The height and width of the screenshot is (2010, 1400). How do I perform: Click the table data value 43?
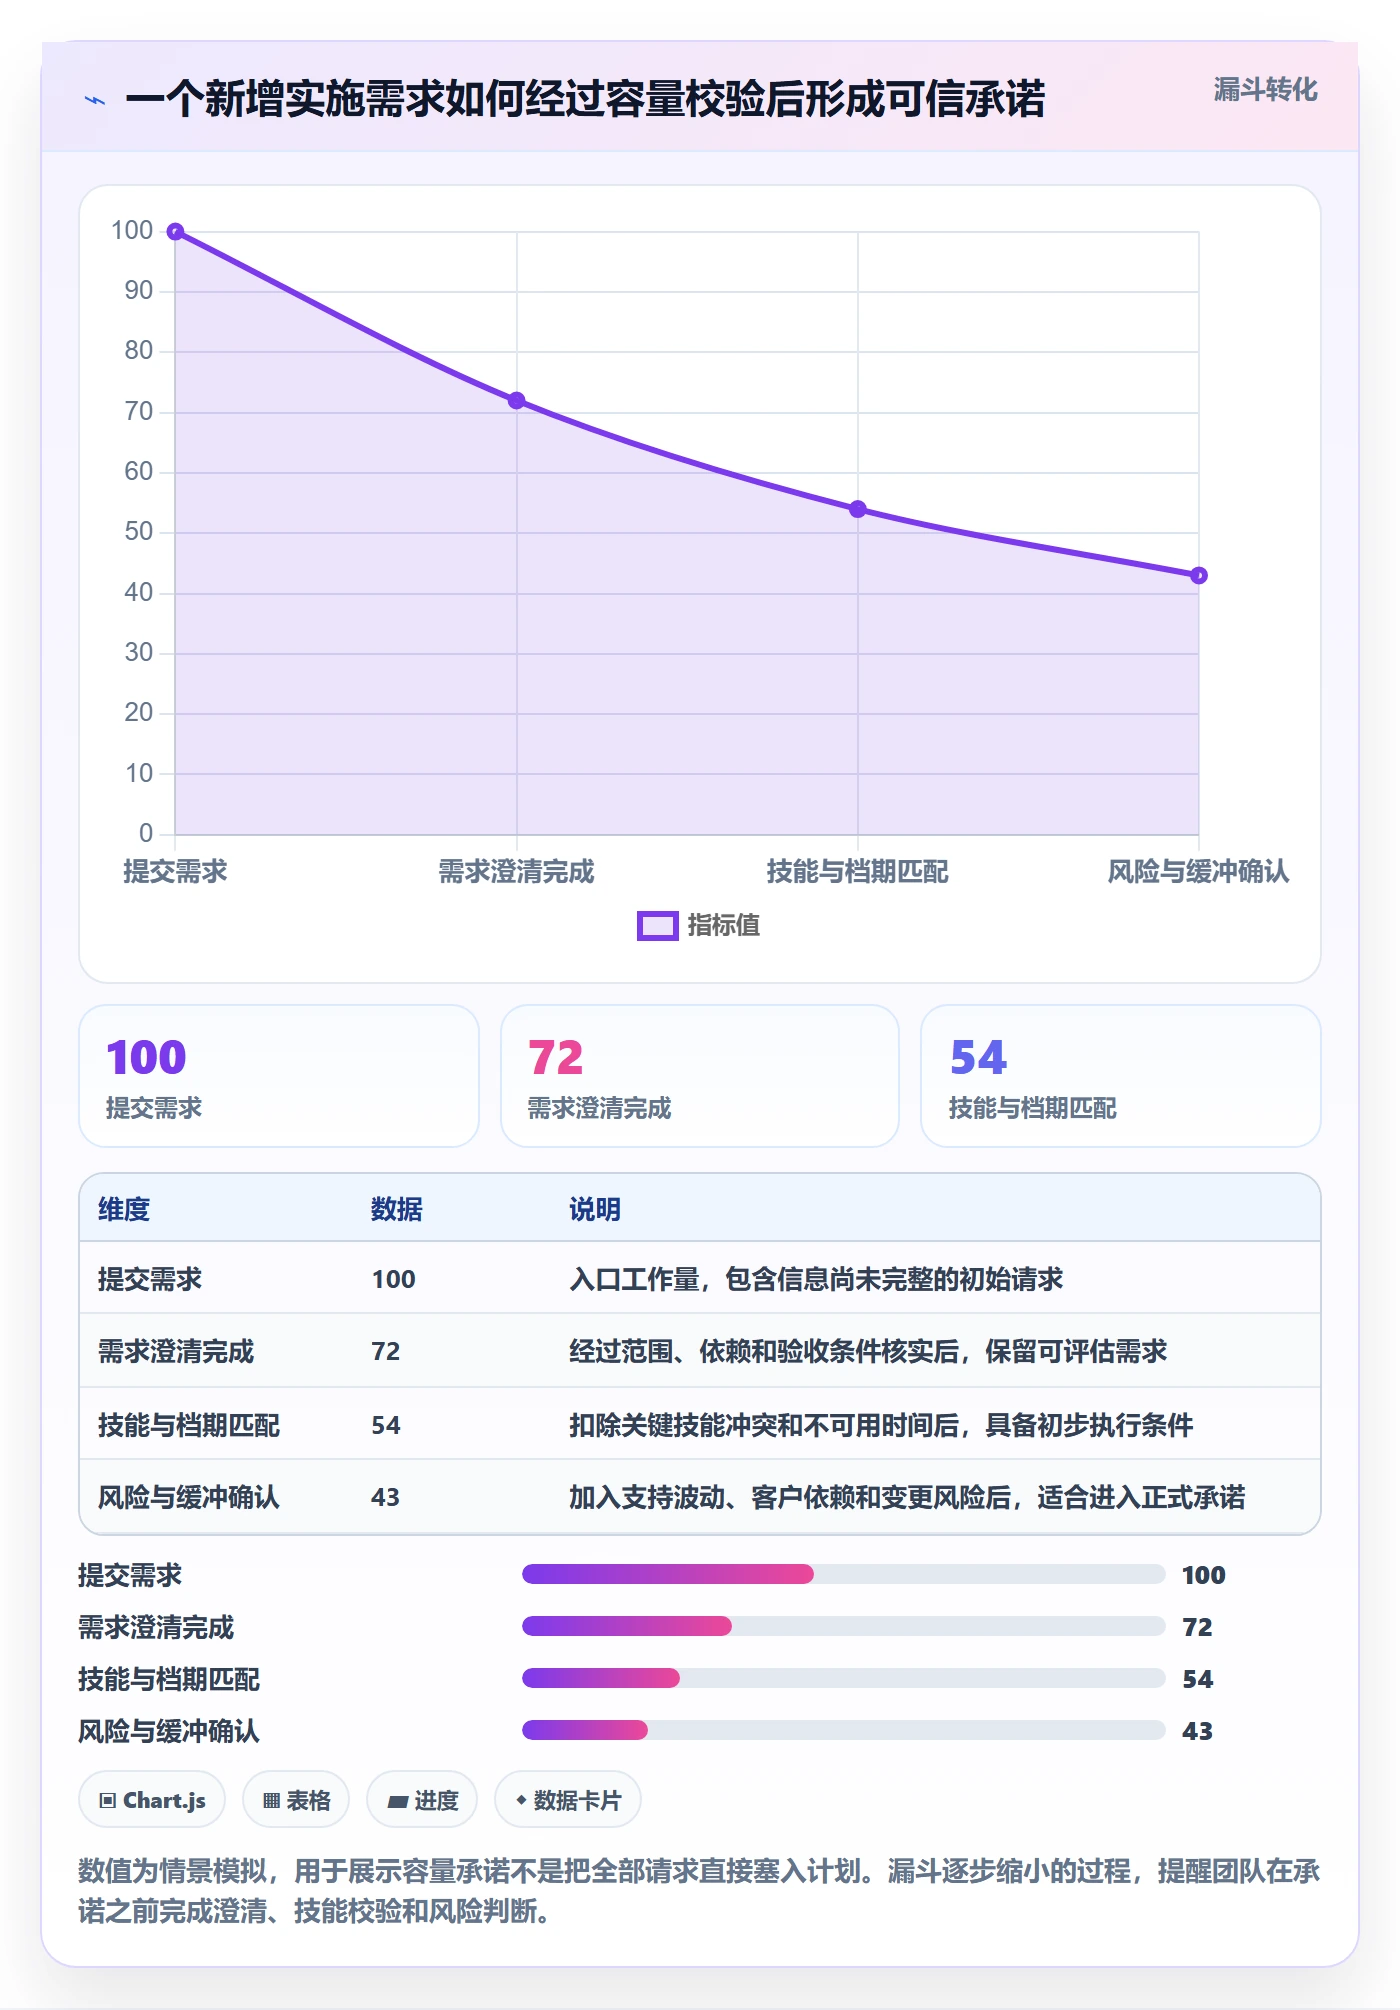pyautogui.click(x=385, y=1497)
